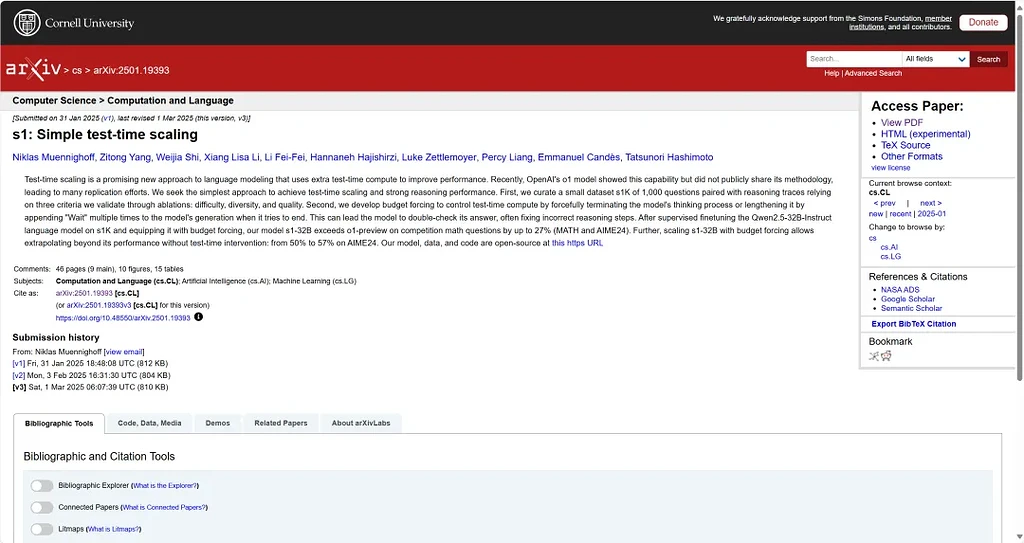Turn on the Litmaps toggle
Screen dimensions: 1024x543
tap(41, 529)
